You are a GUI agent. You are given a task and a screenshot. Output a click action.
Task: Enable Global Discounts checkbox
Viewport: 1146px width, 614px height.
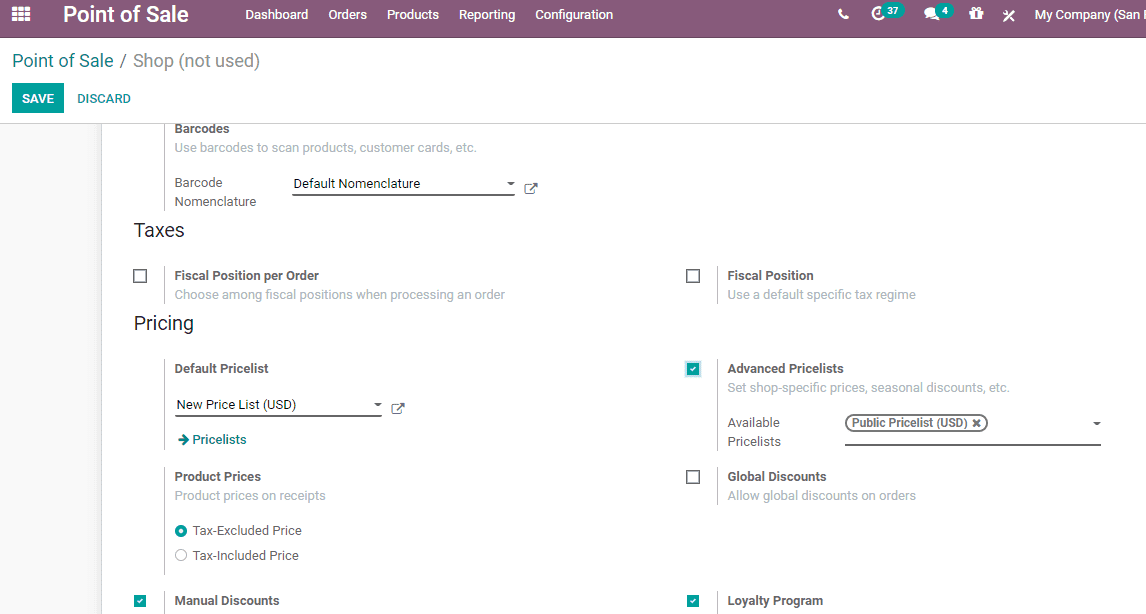coord(693,477)
